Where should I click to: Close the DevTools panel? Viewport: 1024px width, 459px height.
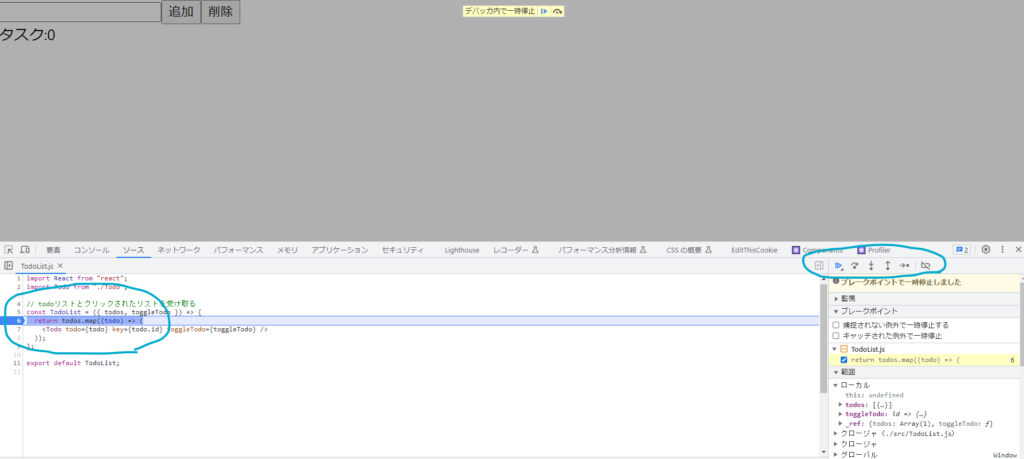click(x=1018, y=249)
